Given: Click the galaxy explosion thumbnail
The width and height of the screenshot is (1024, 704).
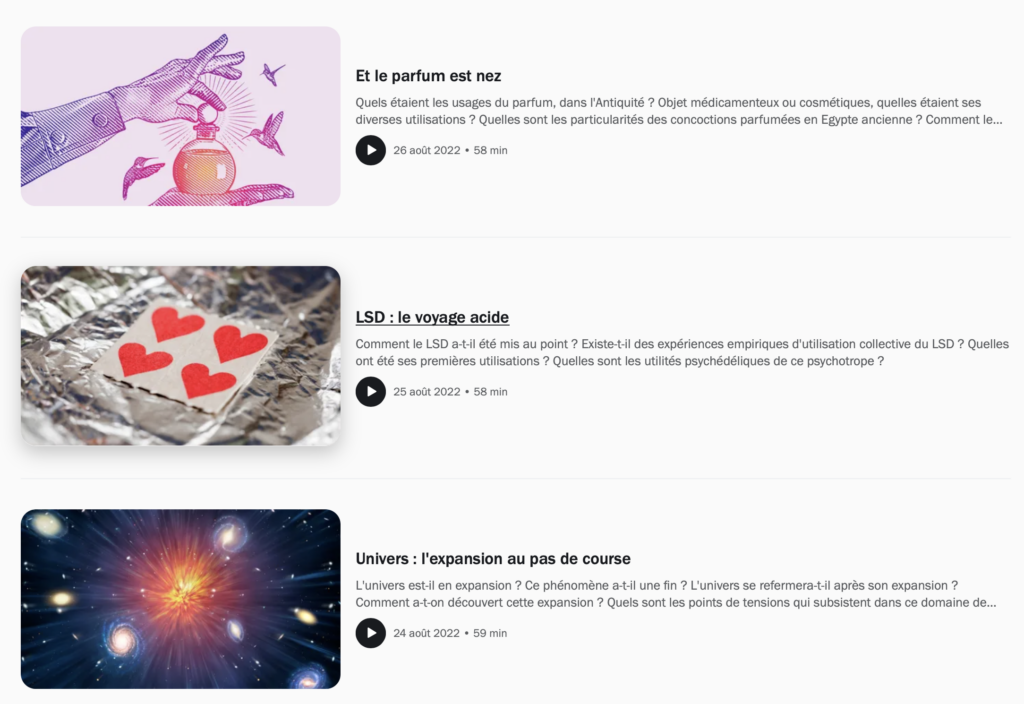Looking at the screenshot, I should (x=181, y=599).
